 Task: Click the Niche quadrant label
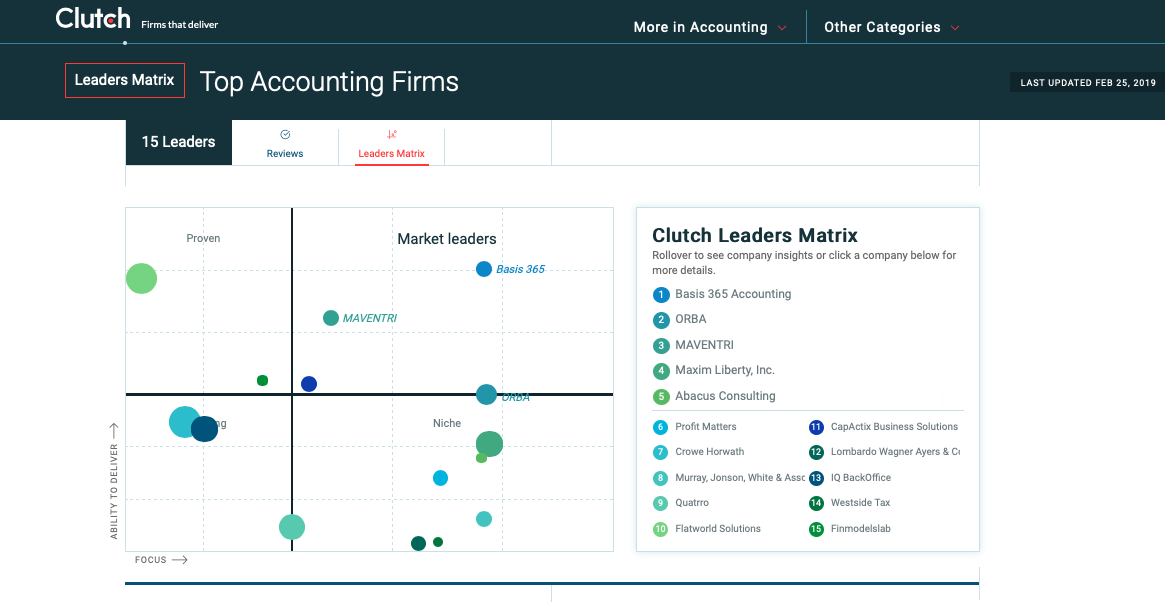447,423
